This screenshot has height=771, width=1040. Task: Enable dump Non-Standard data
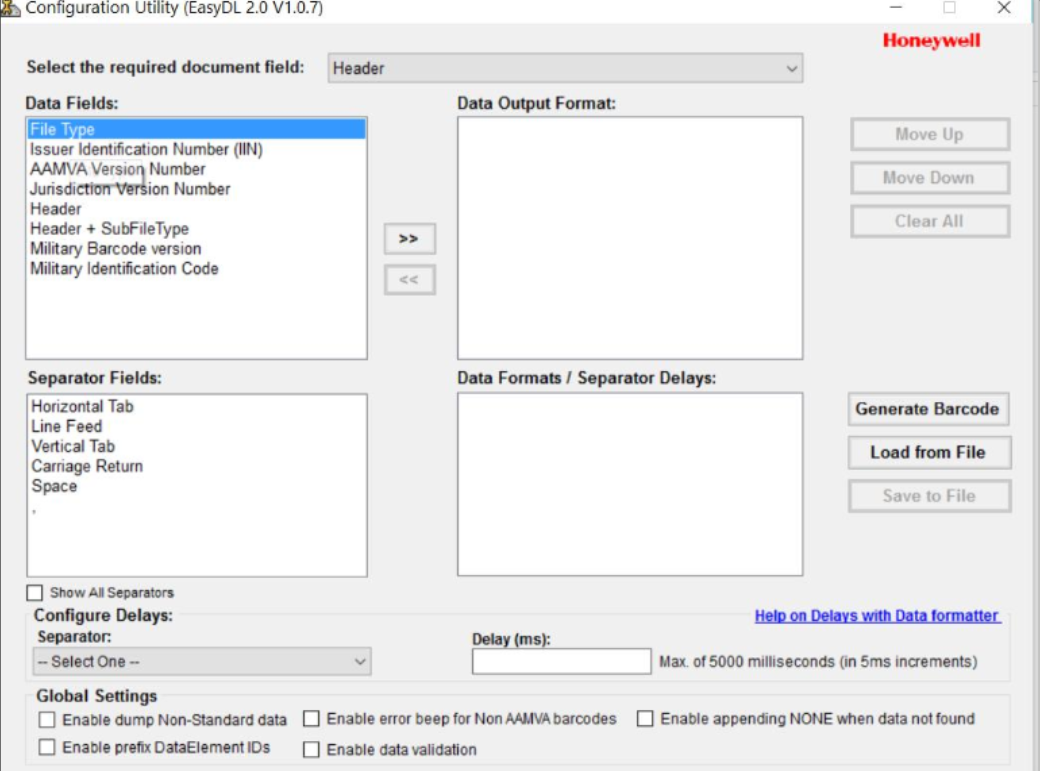pyautogui.click(x=46, y=720)
